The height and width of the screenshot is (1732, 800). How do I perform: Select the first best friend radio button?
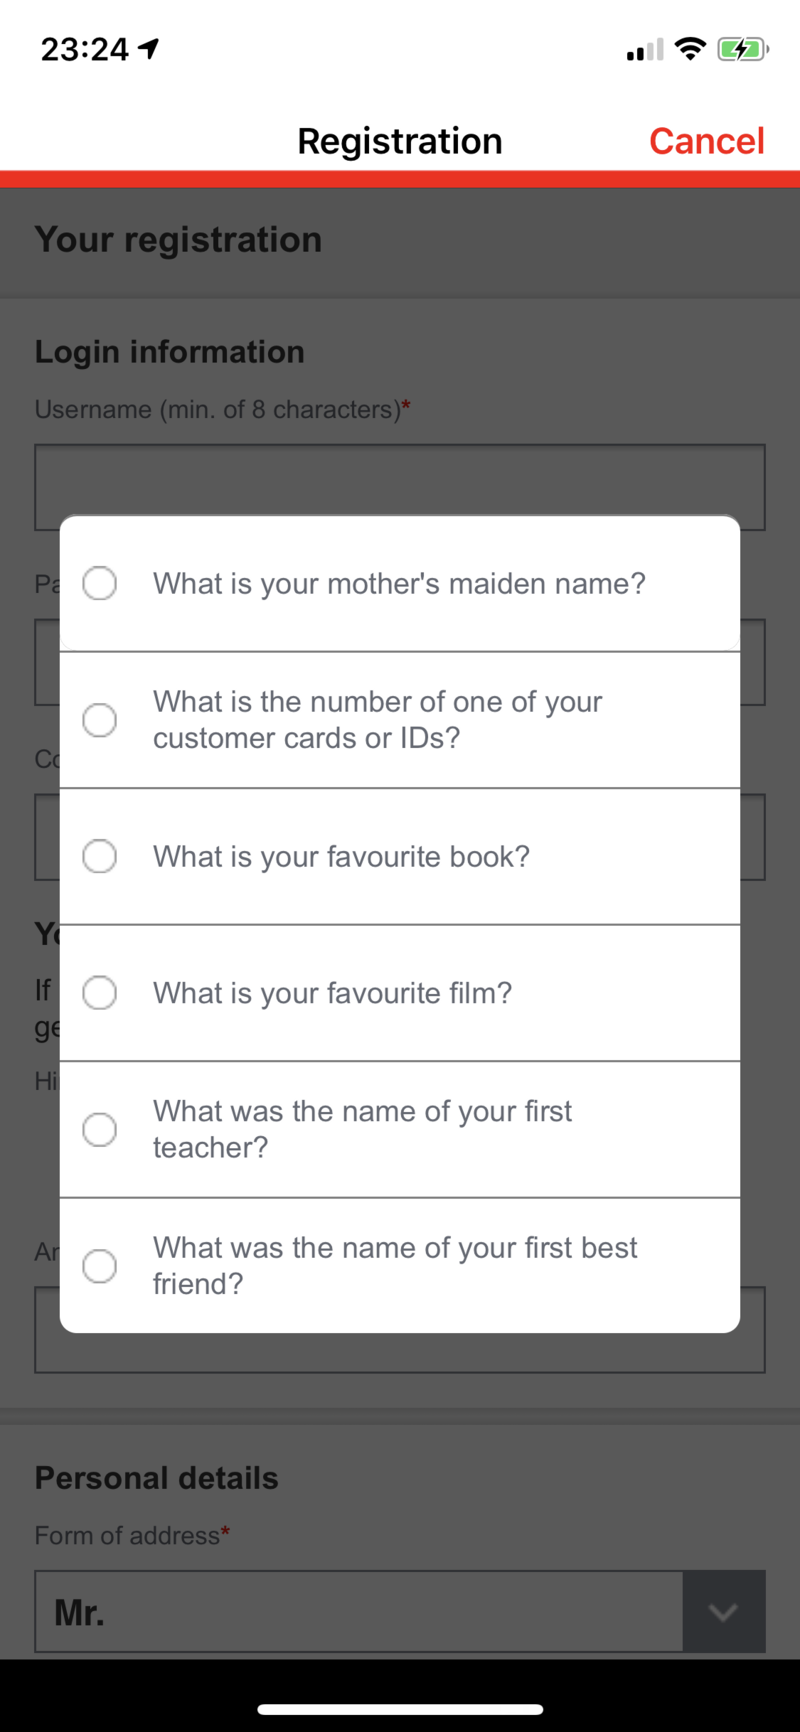[99, 1266]
